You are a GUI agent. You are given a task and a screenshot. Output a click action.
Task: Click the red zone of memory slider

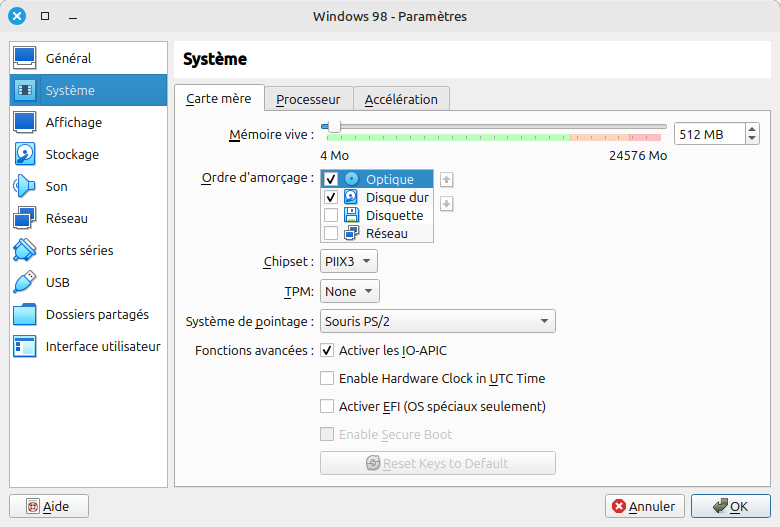(645, 137)
